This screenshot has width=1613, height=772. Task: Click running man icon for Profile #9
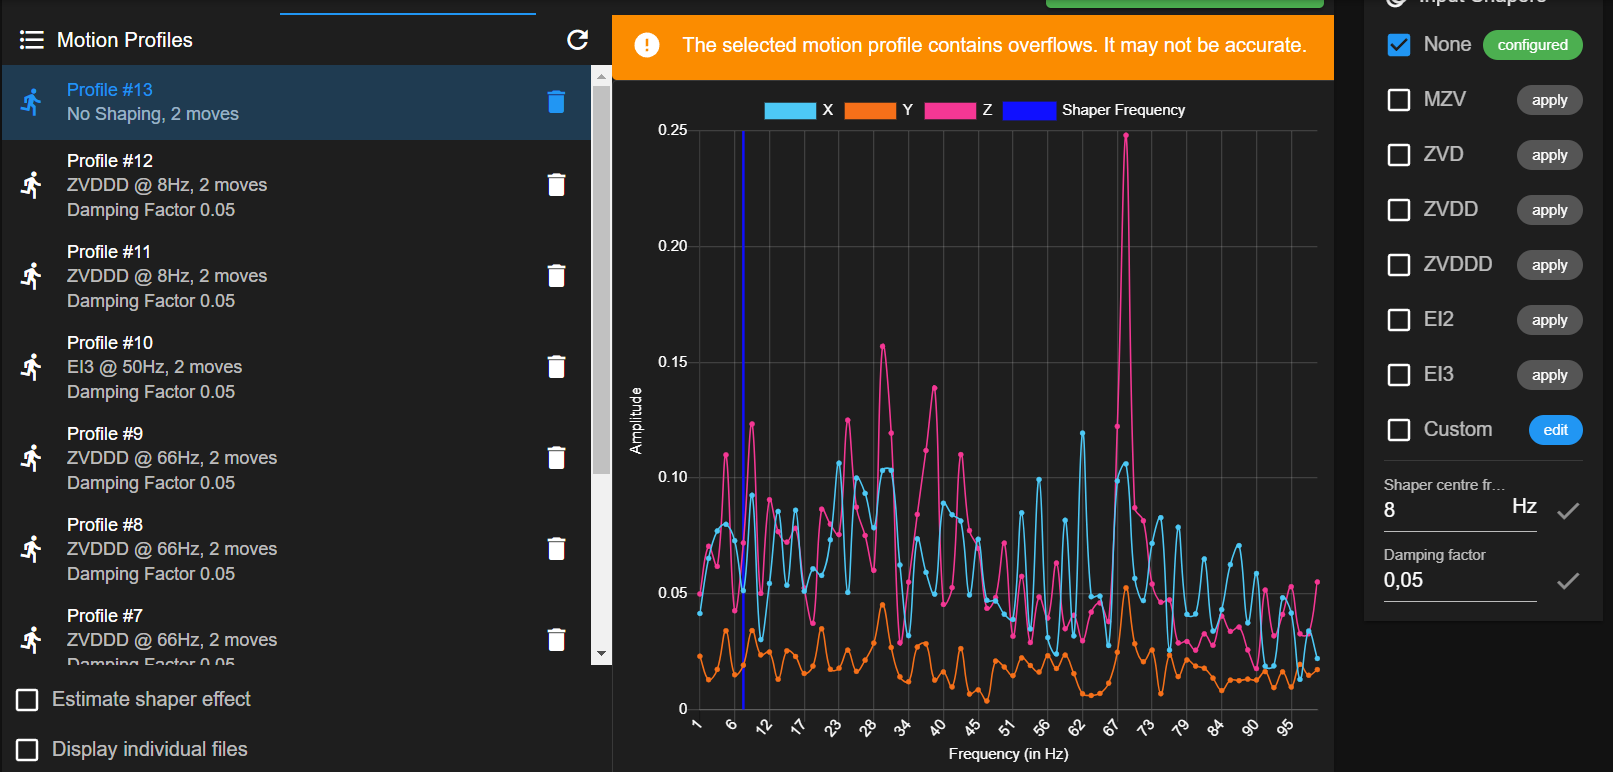coord(32,457)
